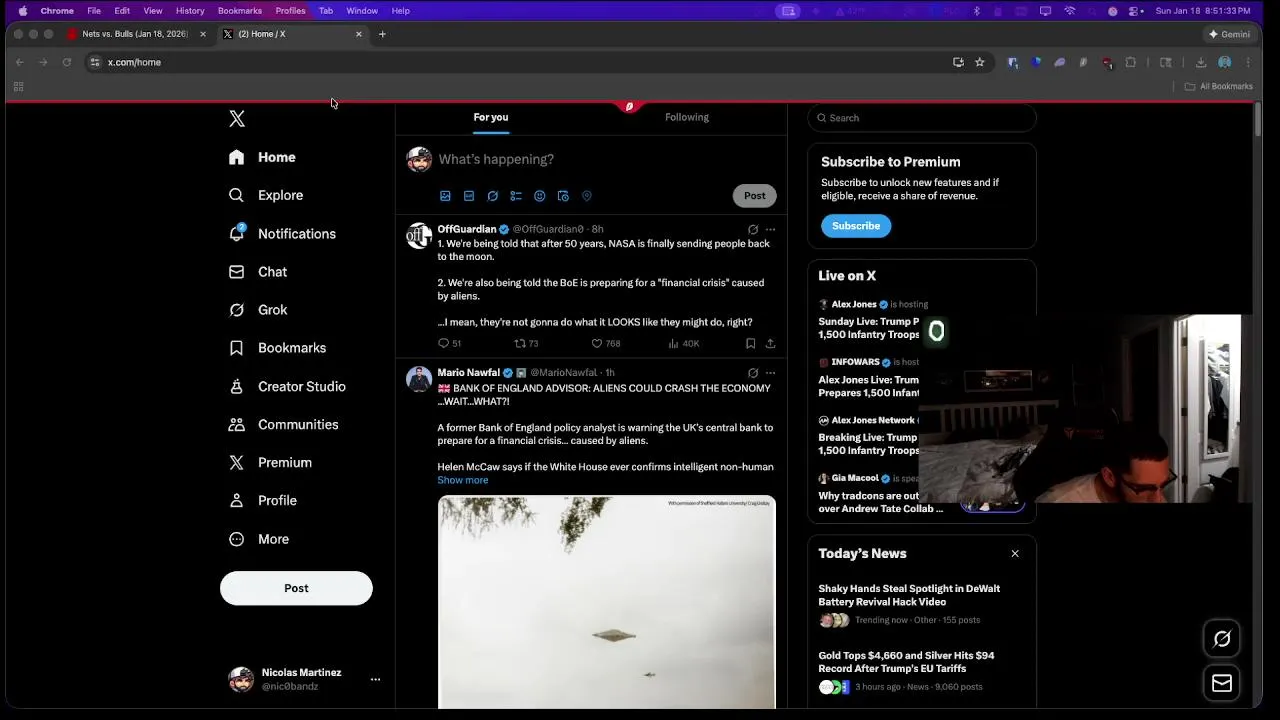Click the X Search field

click(922, 118)
